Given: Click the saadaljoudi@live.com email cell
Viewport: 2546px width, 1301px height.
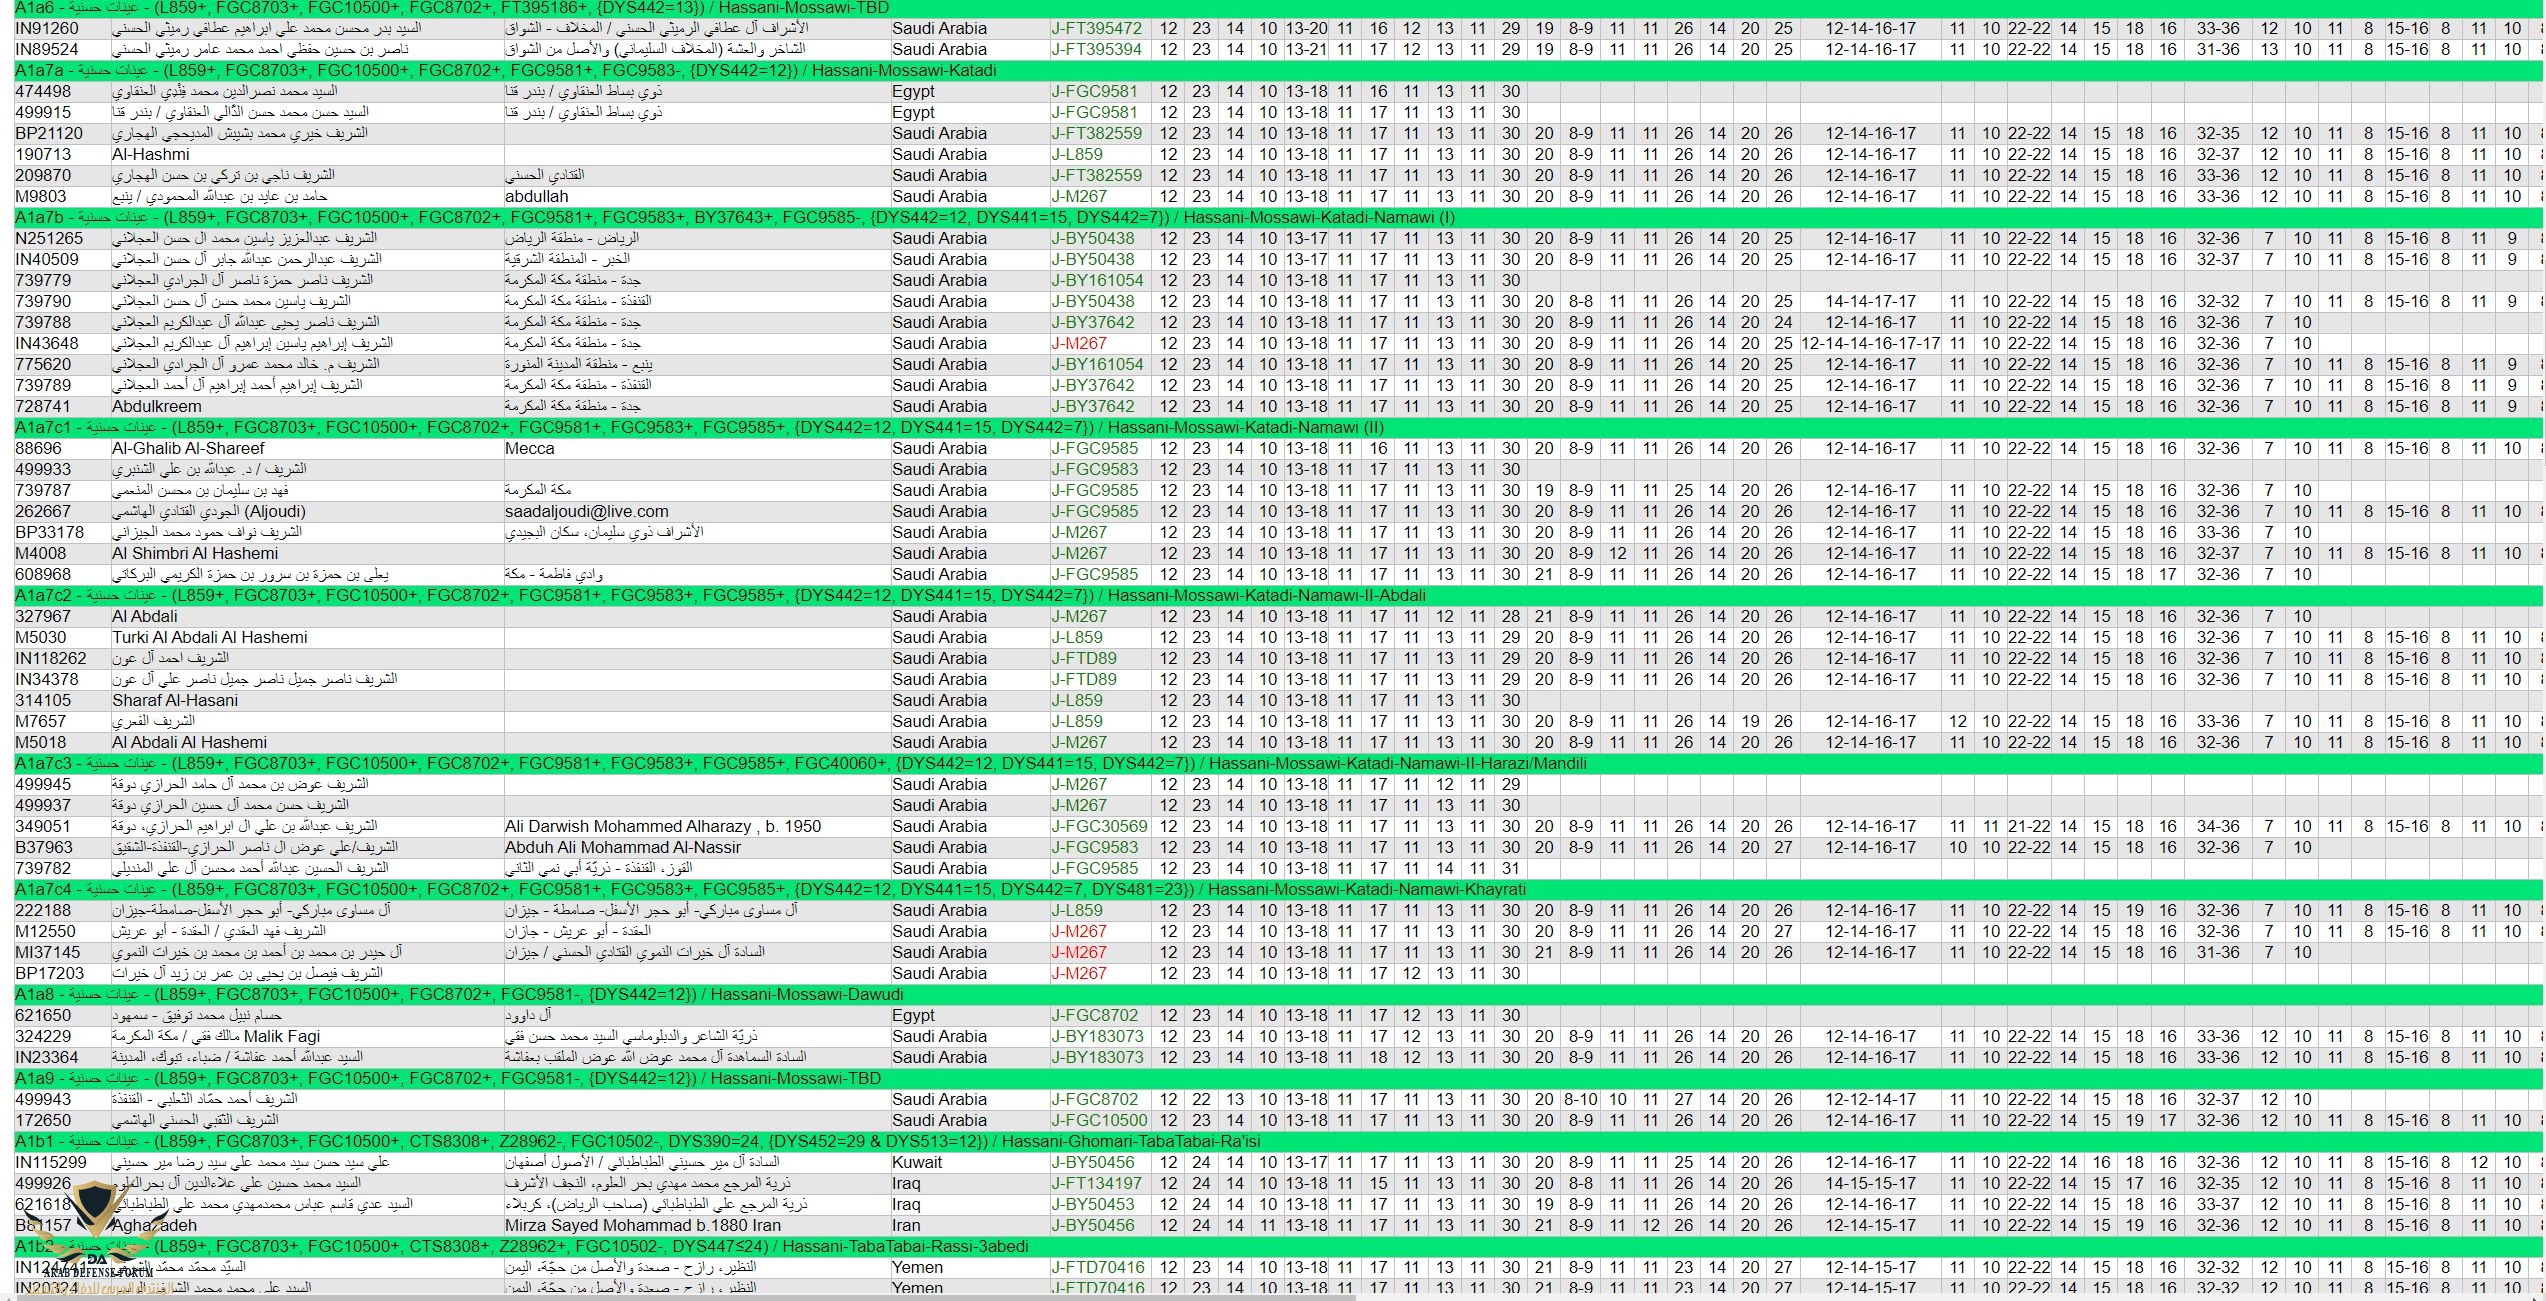Looking at the screenshot, I should pyautogui.click(x=586, y=511).
